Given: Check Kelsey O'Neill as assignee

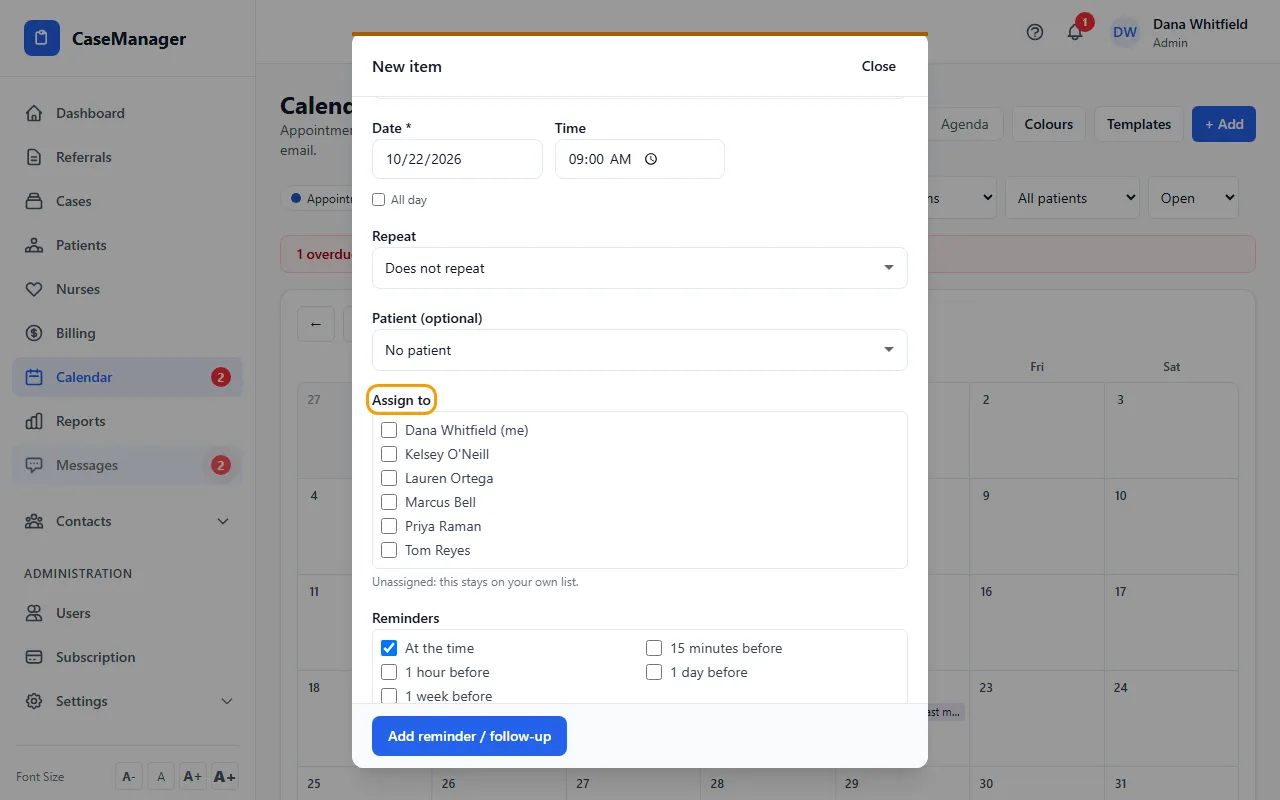Looking at the screenshot, I should [x=389, y=454].
